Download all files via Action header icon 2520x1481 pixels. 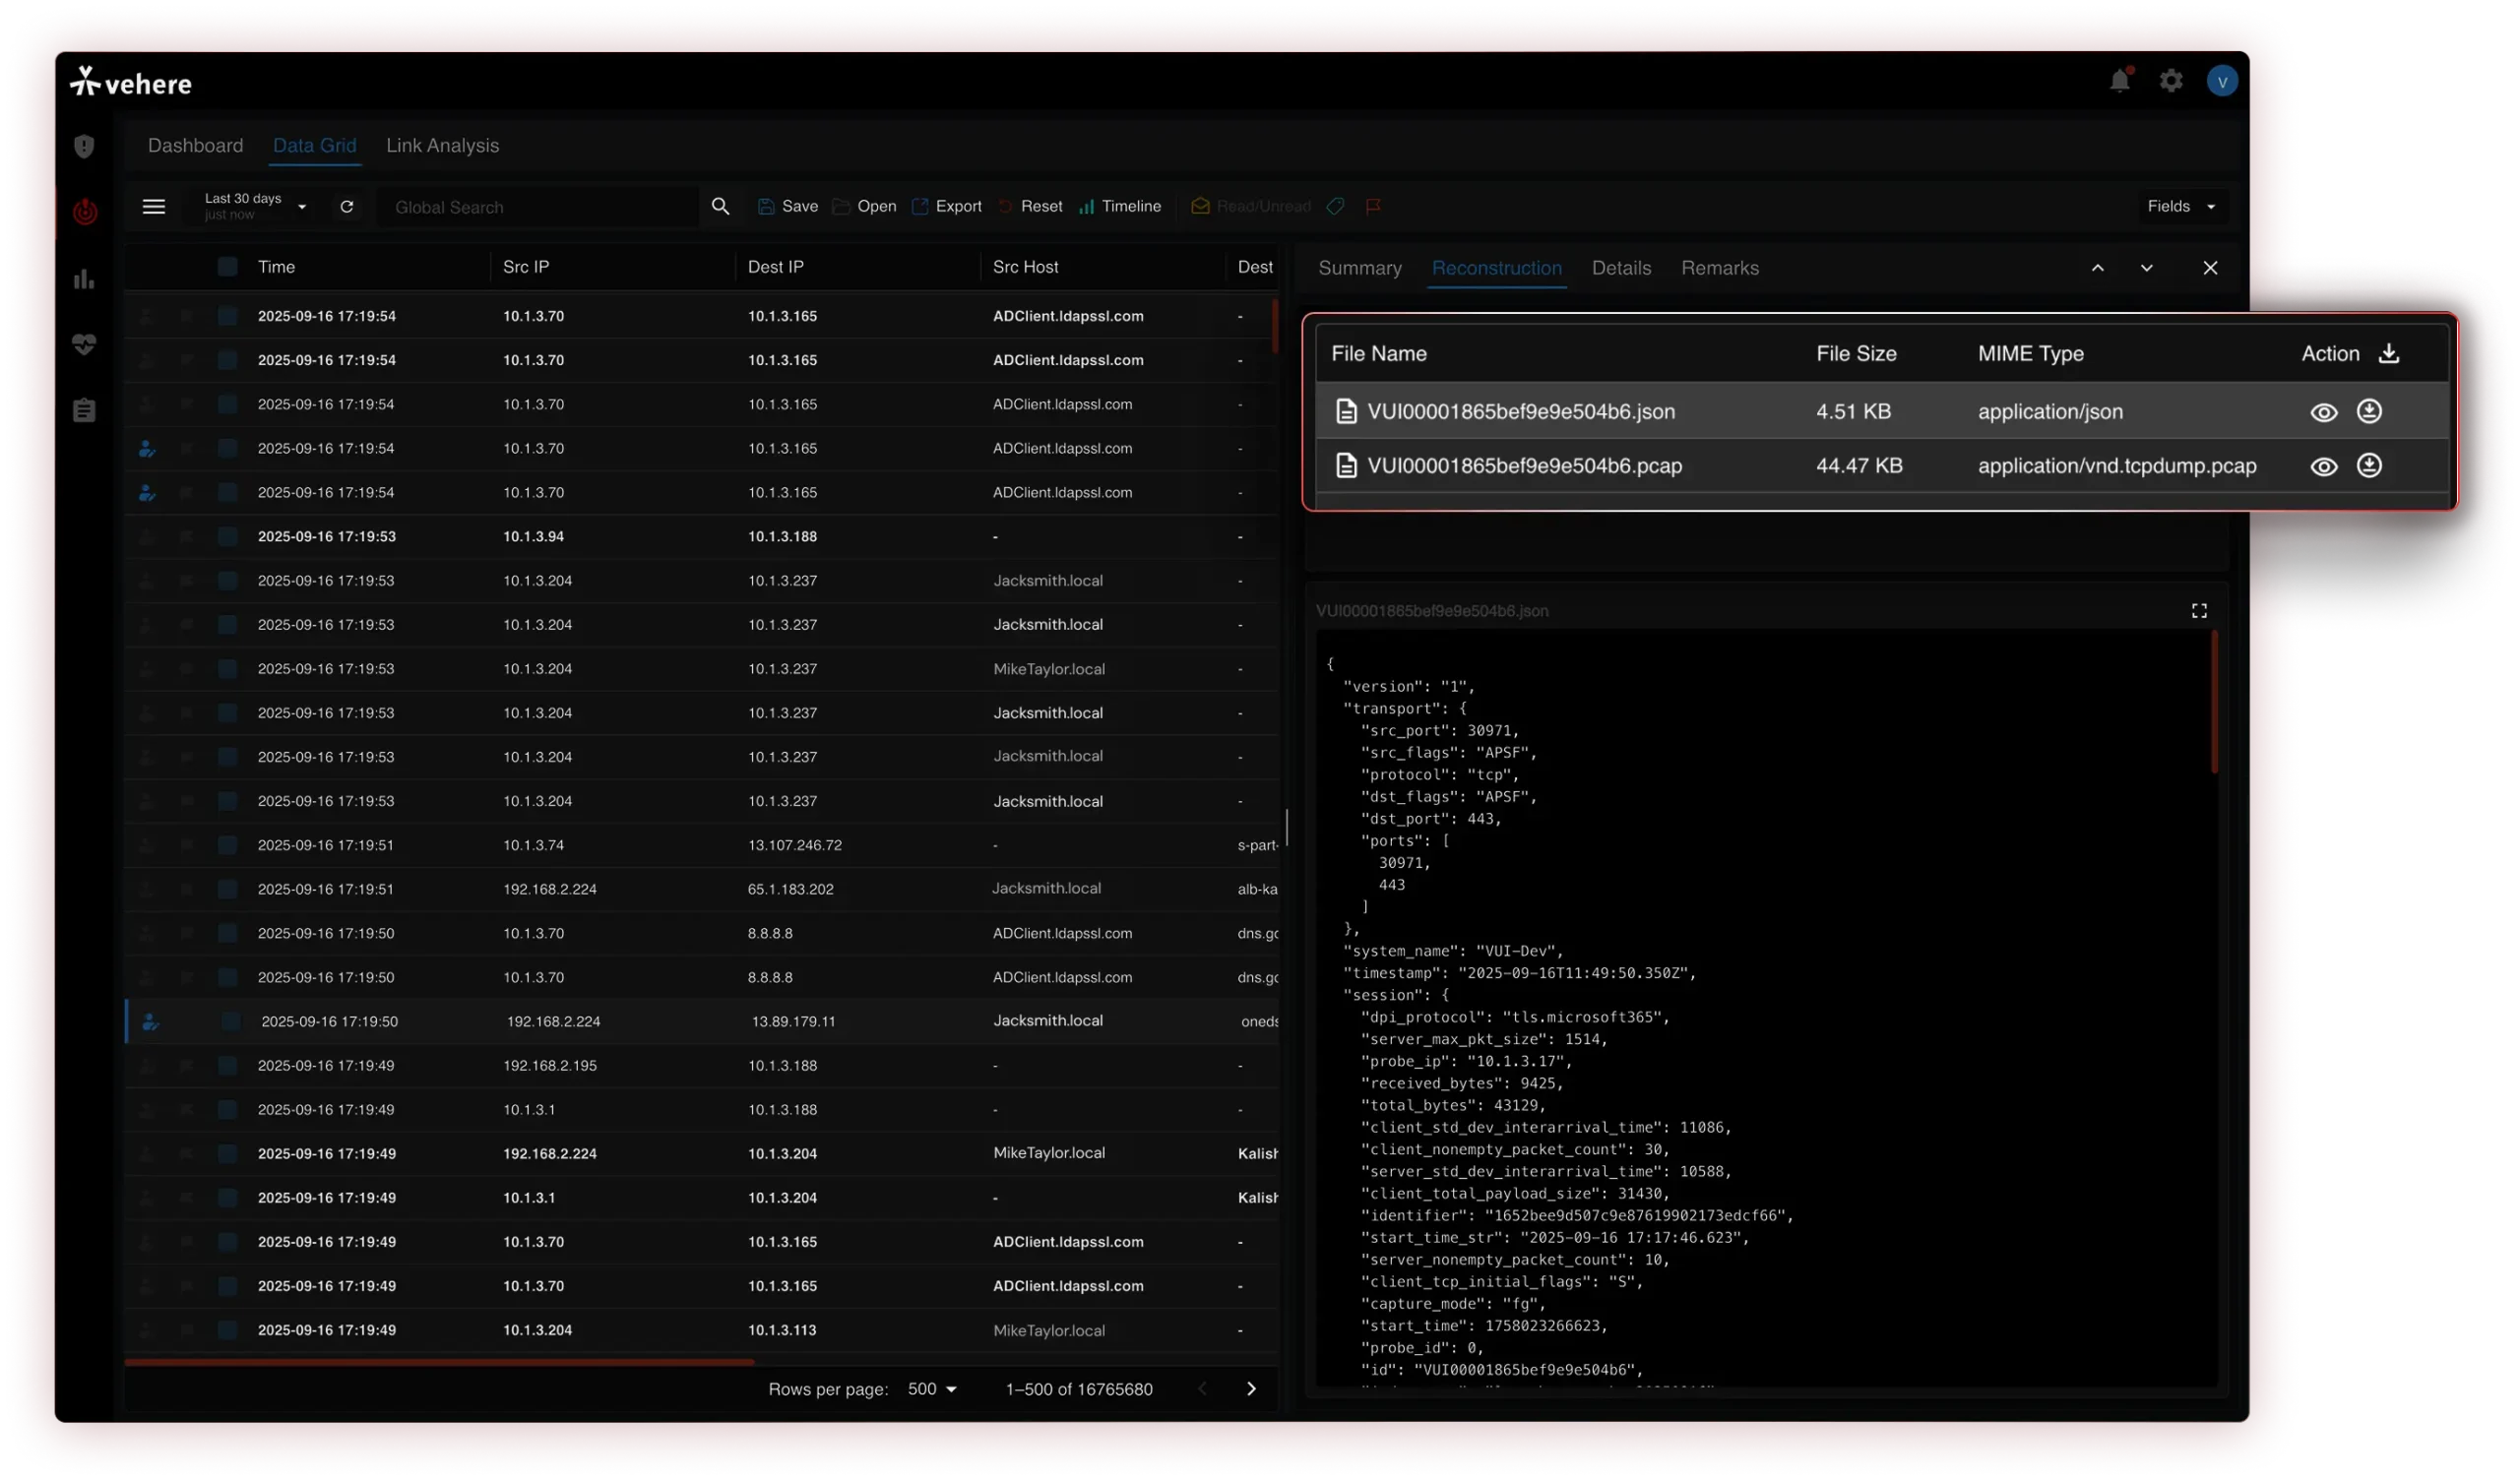(2388, 354)
